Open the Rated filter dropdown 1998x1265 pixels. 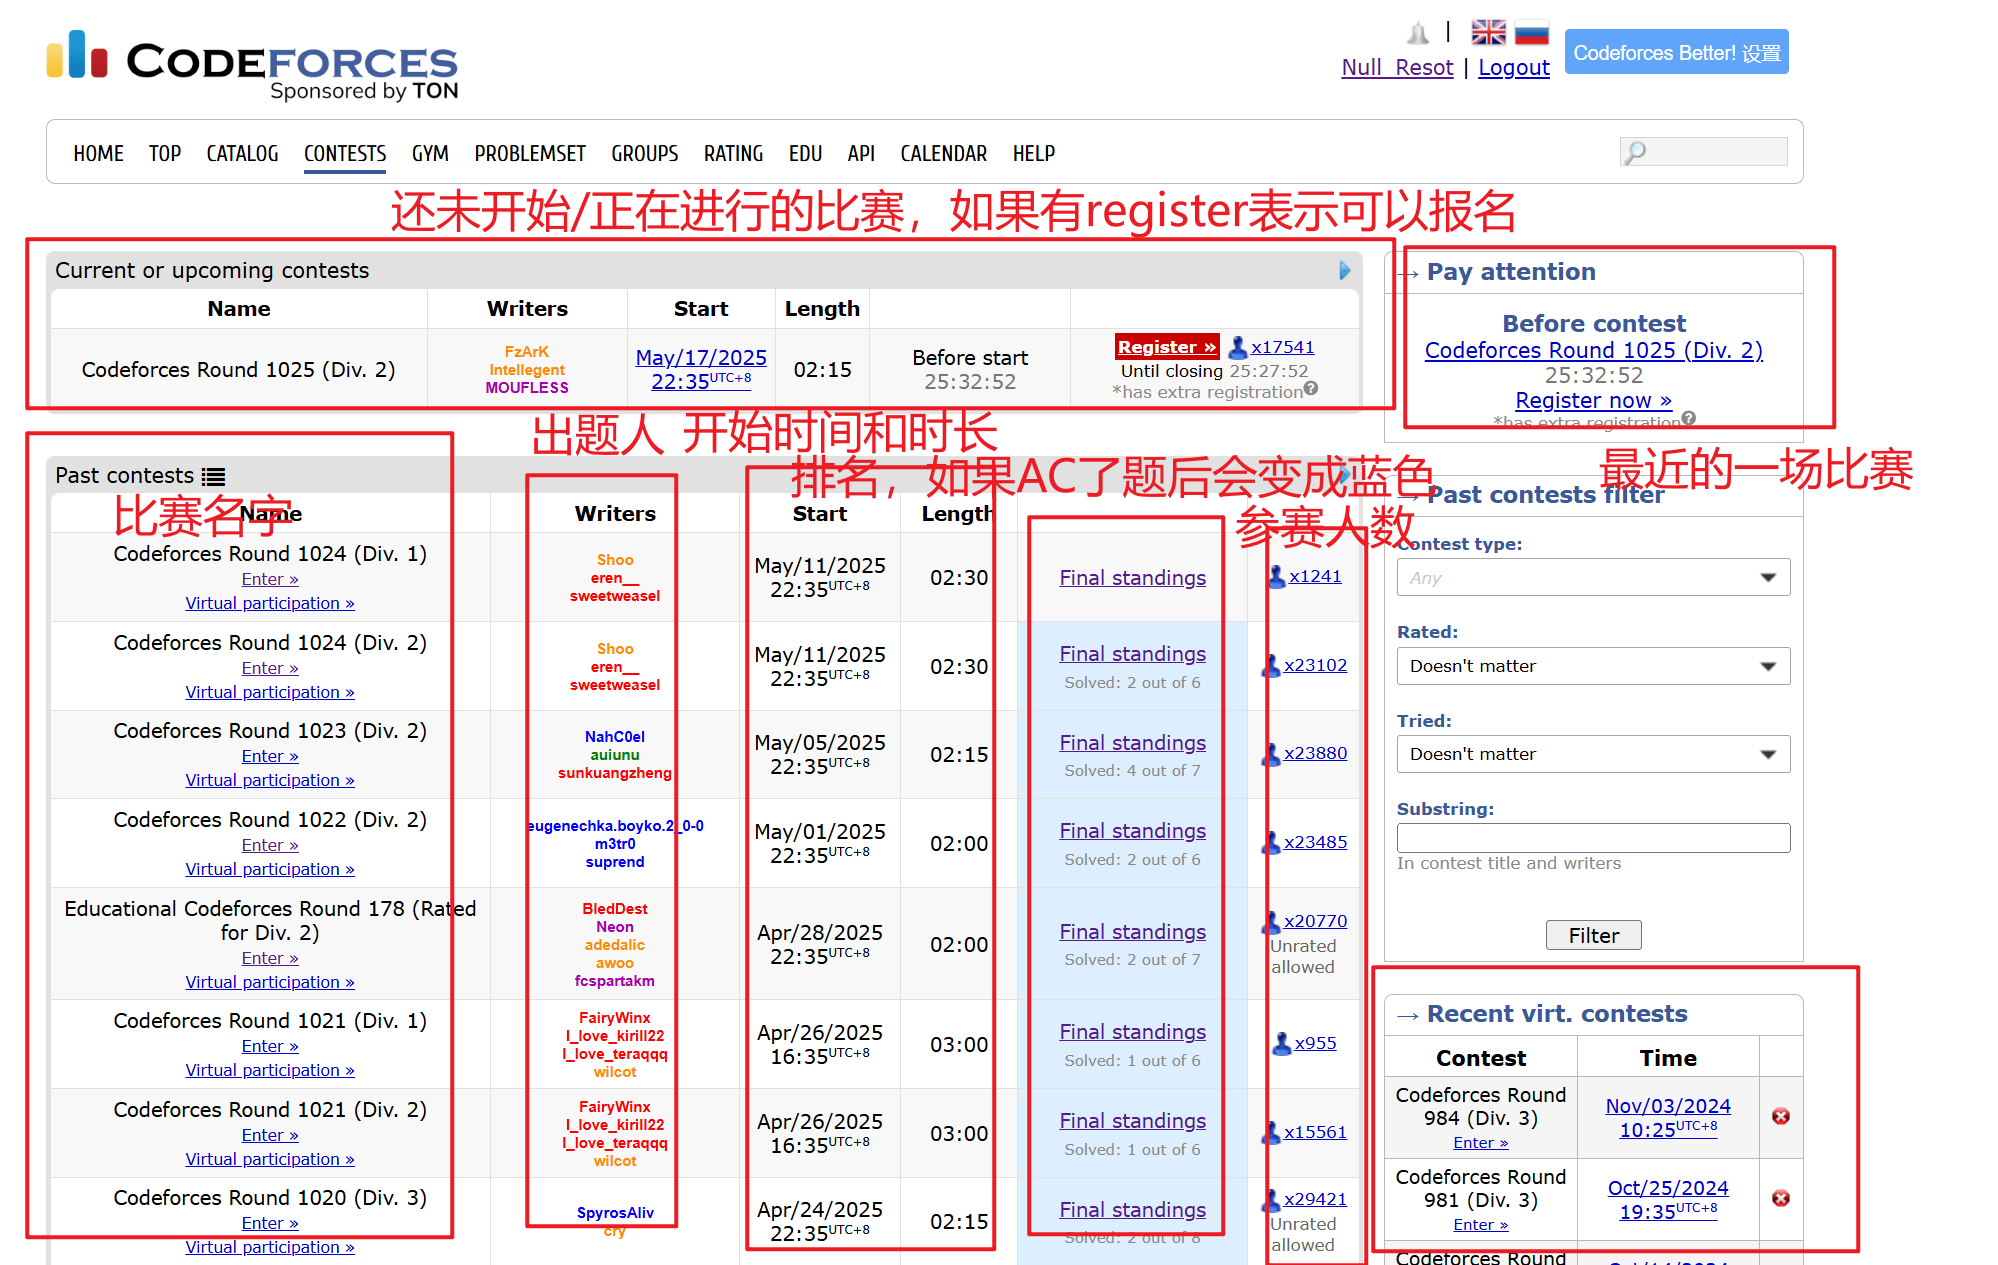click(x=1593, y=666)
